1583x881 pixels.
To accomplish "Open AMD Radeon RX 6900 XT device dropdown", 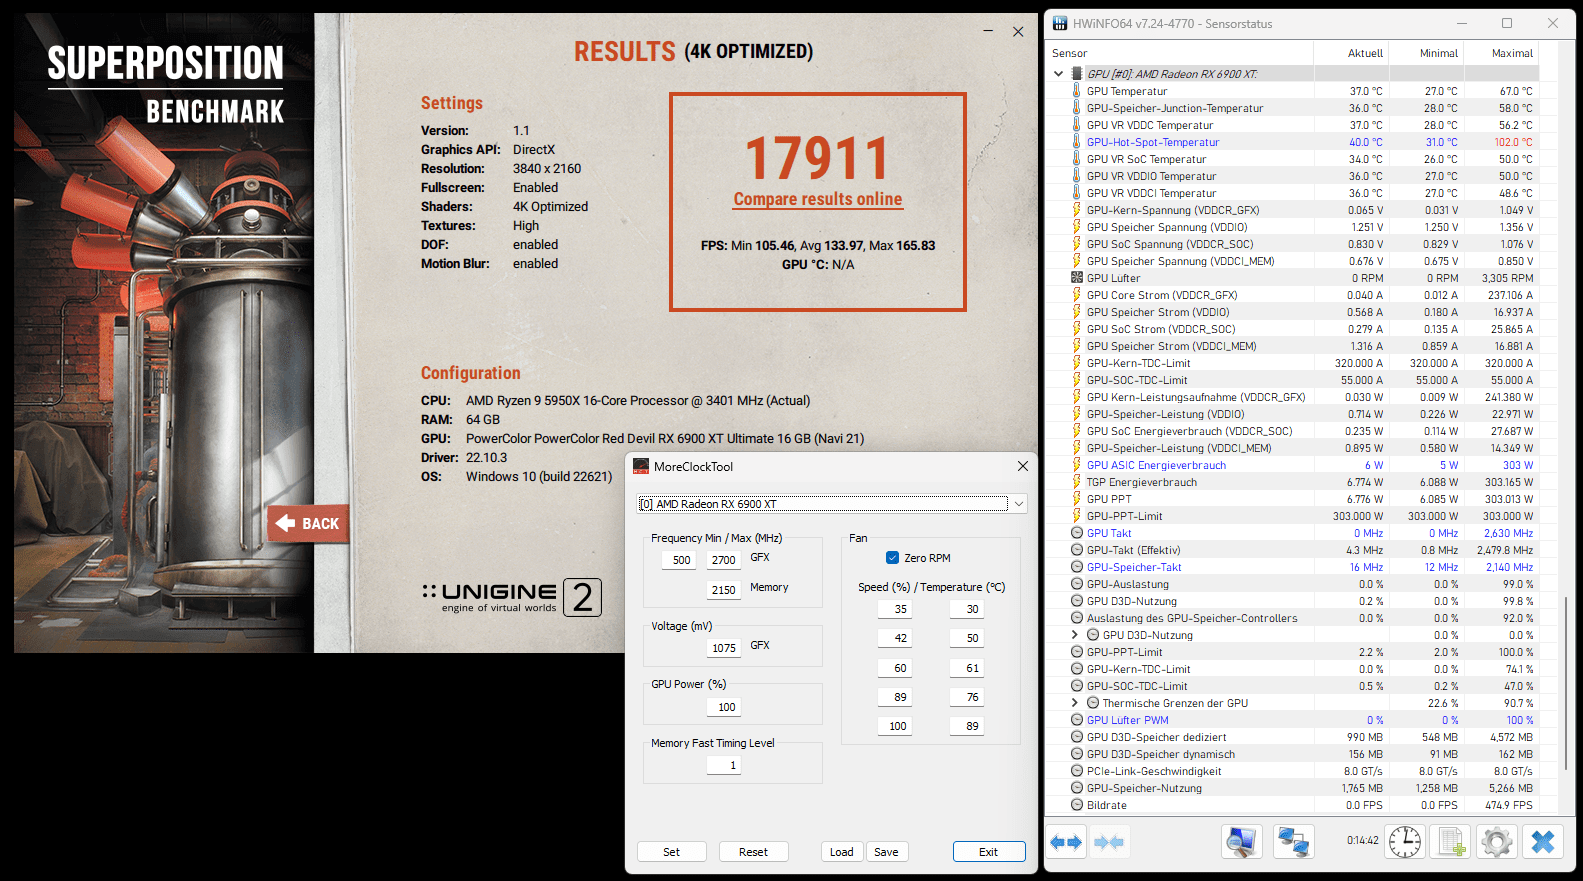I will point(832,504).
